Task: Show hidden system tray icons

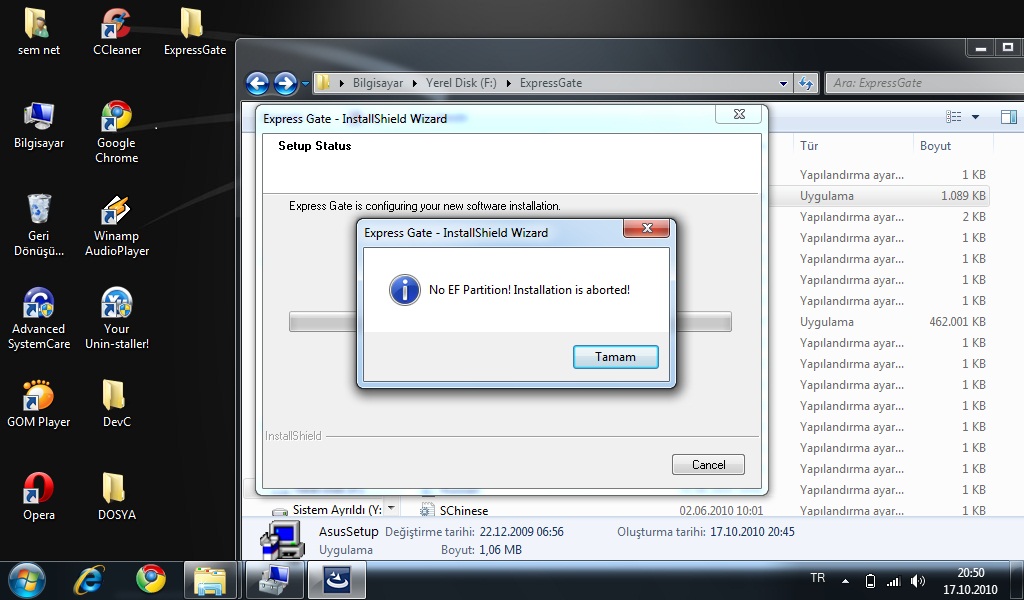Action: (846, 580)
